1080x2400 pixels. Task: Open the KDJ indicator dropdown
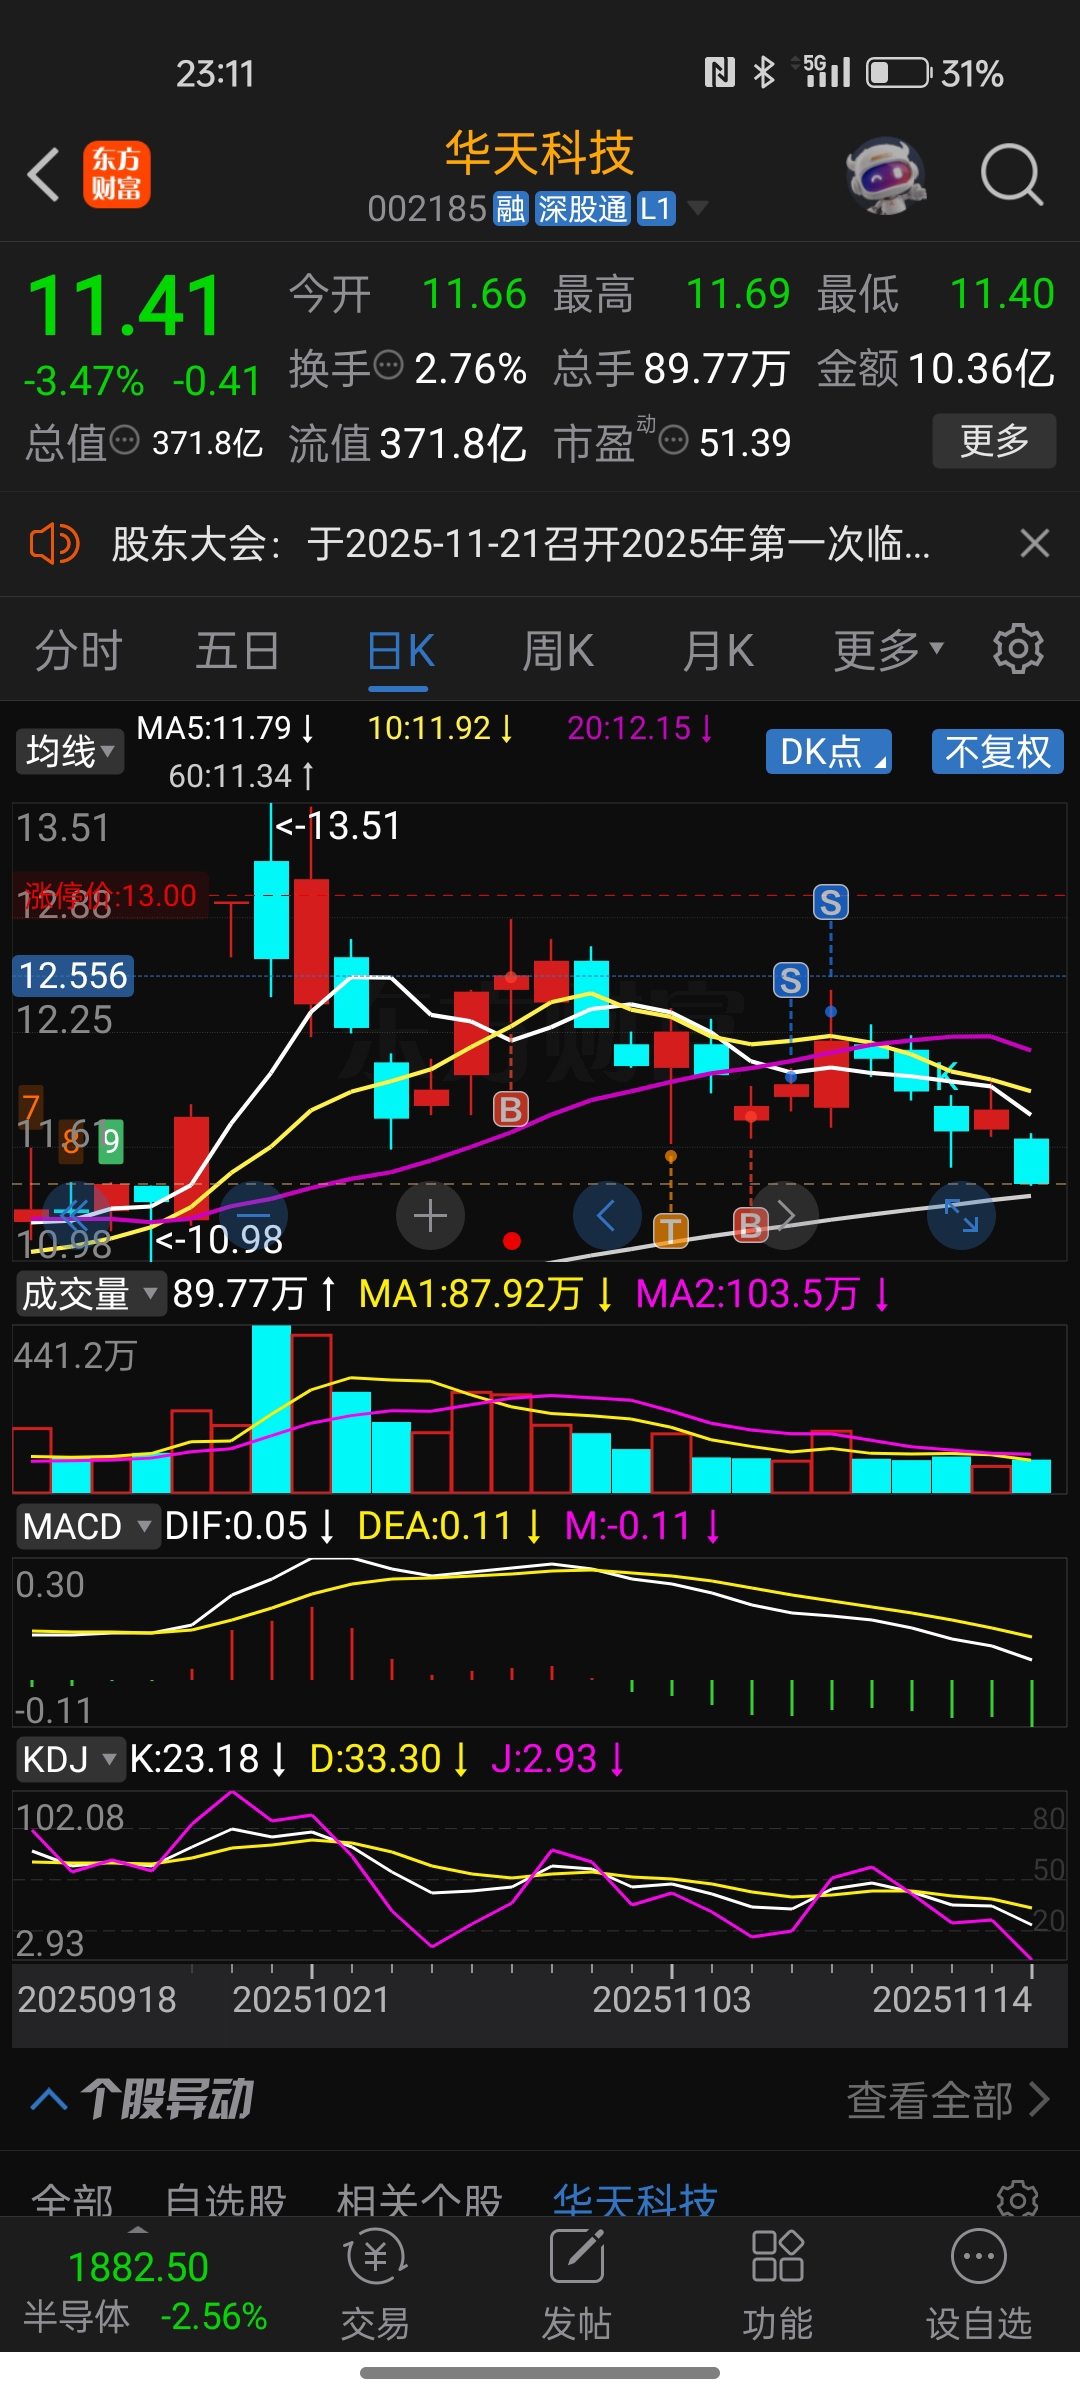[x=70, y=1759]
